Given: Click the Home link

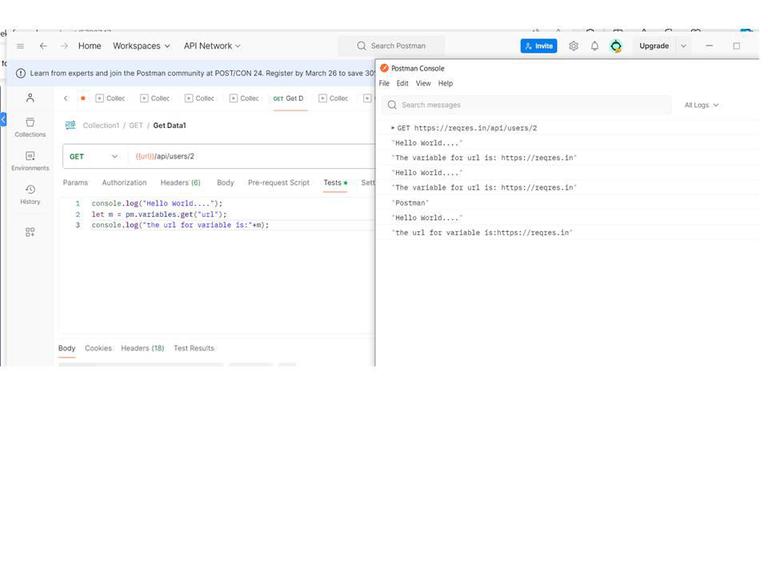Looking at the screenshot, I should (90, 46).
